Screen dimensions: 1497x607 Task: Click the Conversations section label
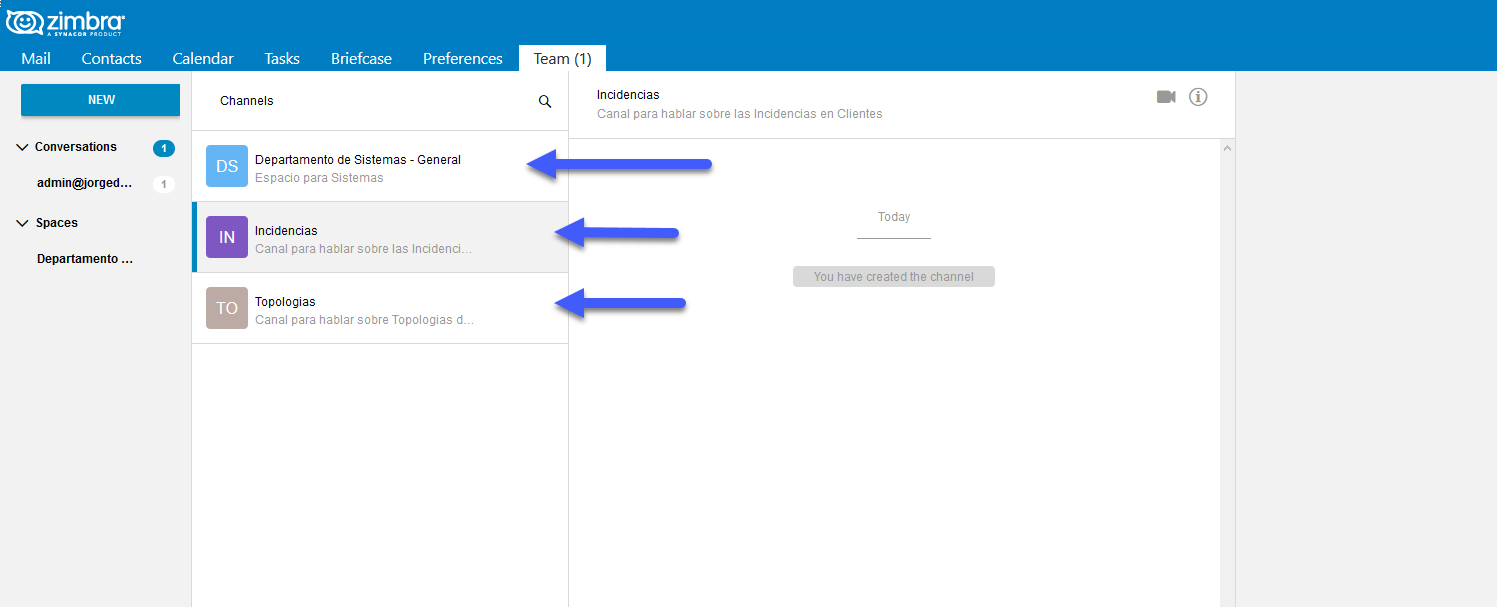76,147
